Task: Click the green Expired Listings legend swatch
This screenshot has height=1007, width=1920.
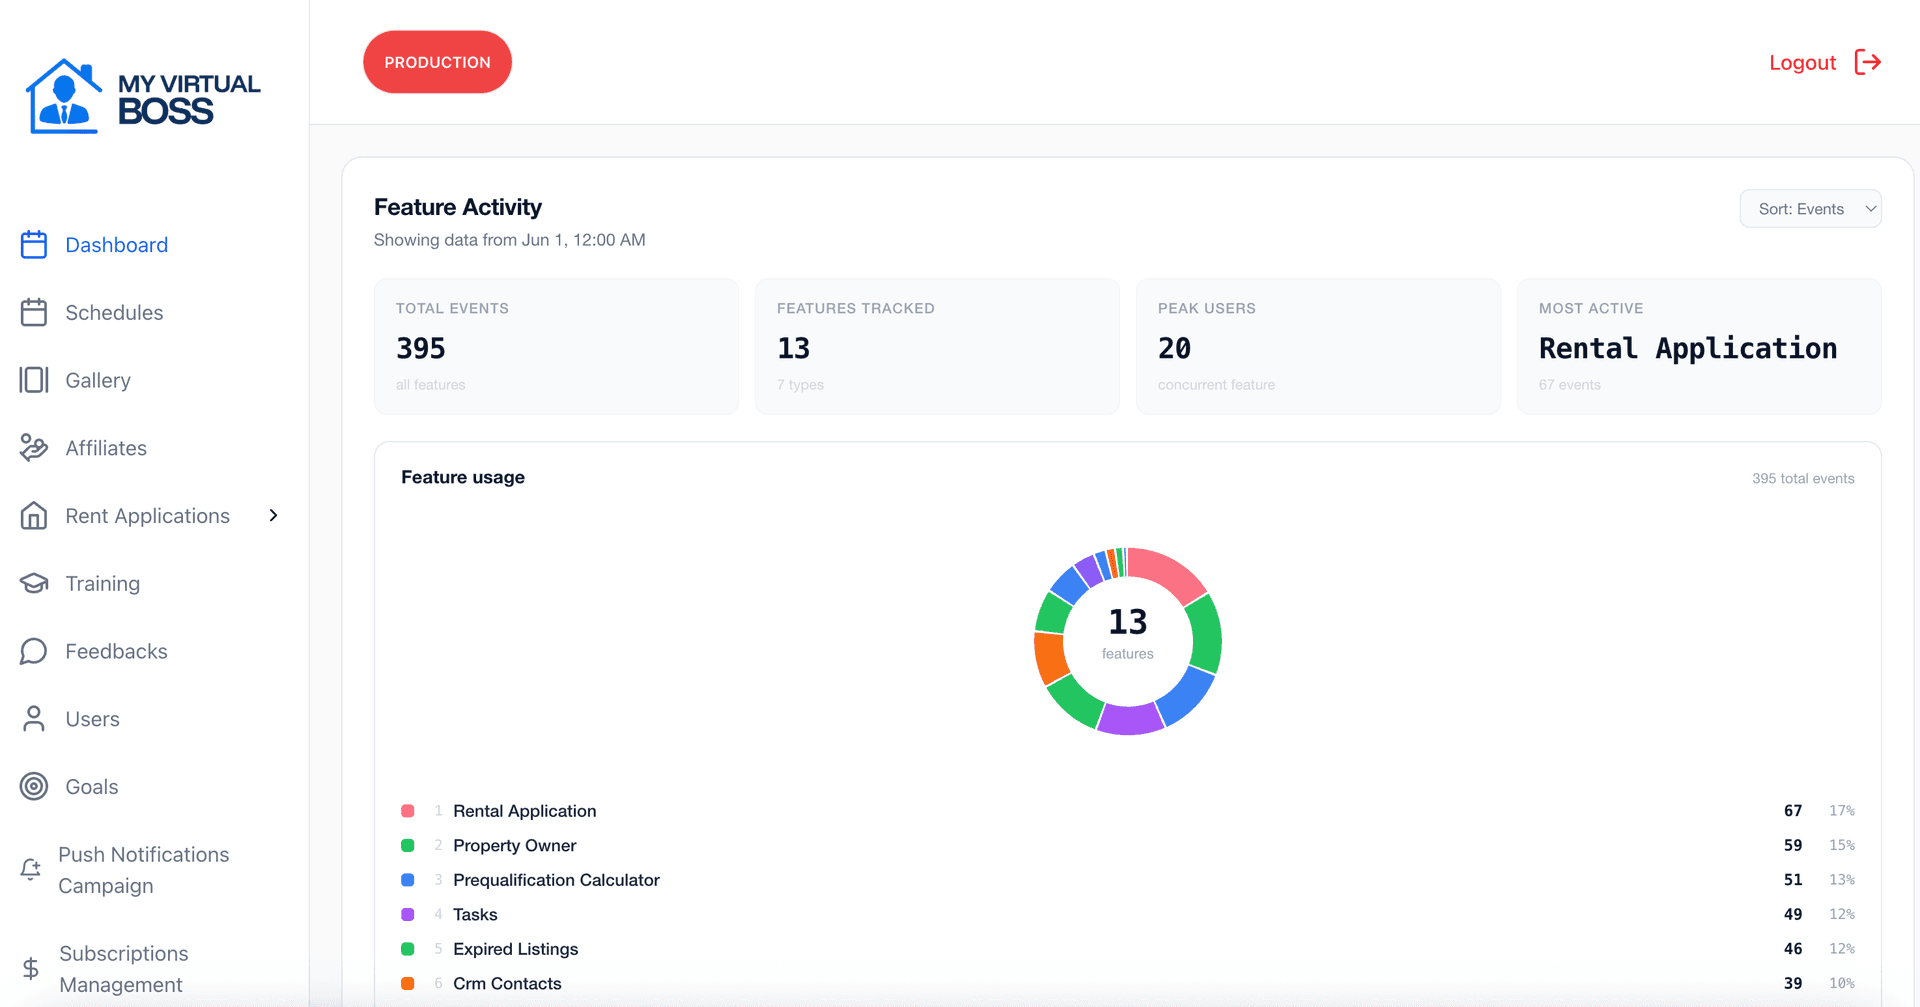Action: (408, 949)
